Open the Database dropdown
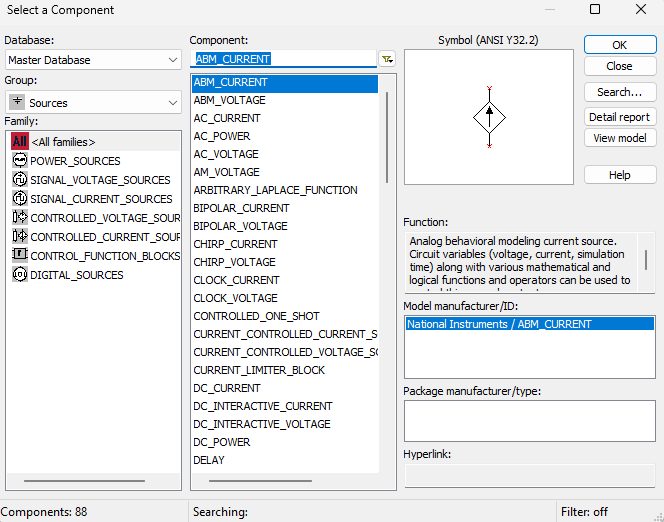664x522 pixels. pos(93,60)
